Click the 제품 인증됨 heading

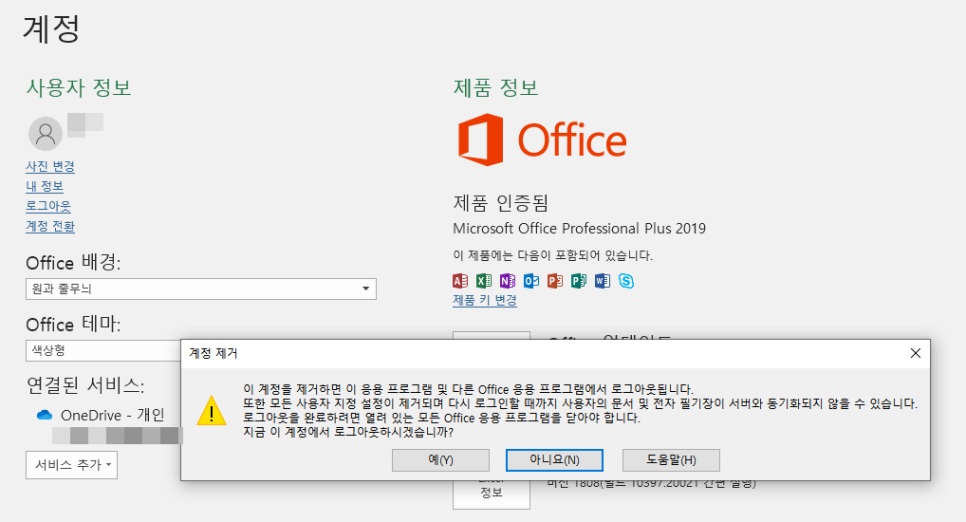(500, 202)
